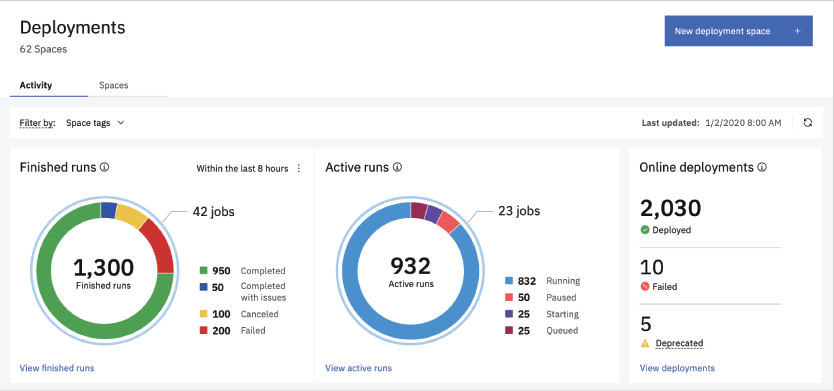Open the Within the last 8 hours selector

[x=243, y=169]
